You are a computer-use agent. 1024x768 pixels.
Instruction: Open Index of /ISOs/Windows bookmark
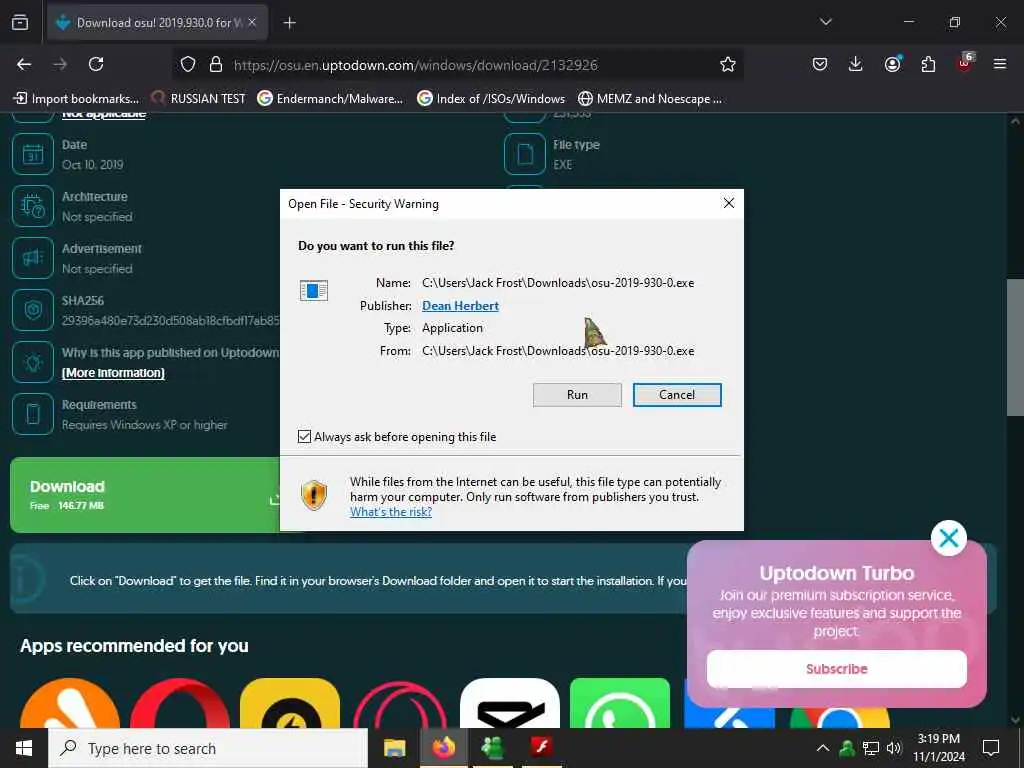pyautogui.click(x=491, y=99)
